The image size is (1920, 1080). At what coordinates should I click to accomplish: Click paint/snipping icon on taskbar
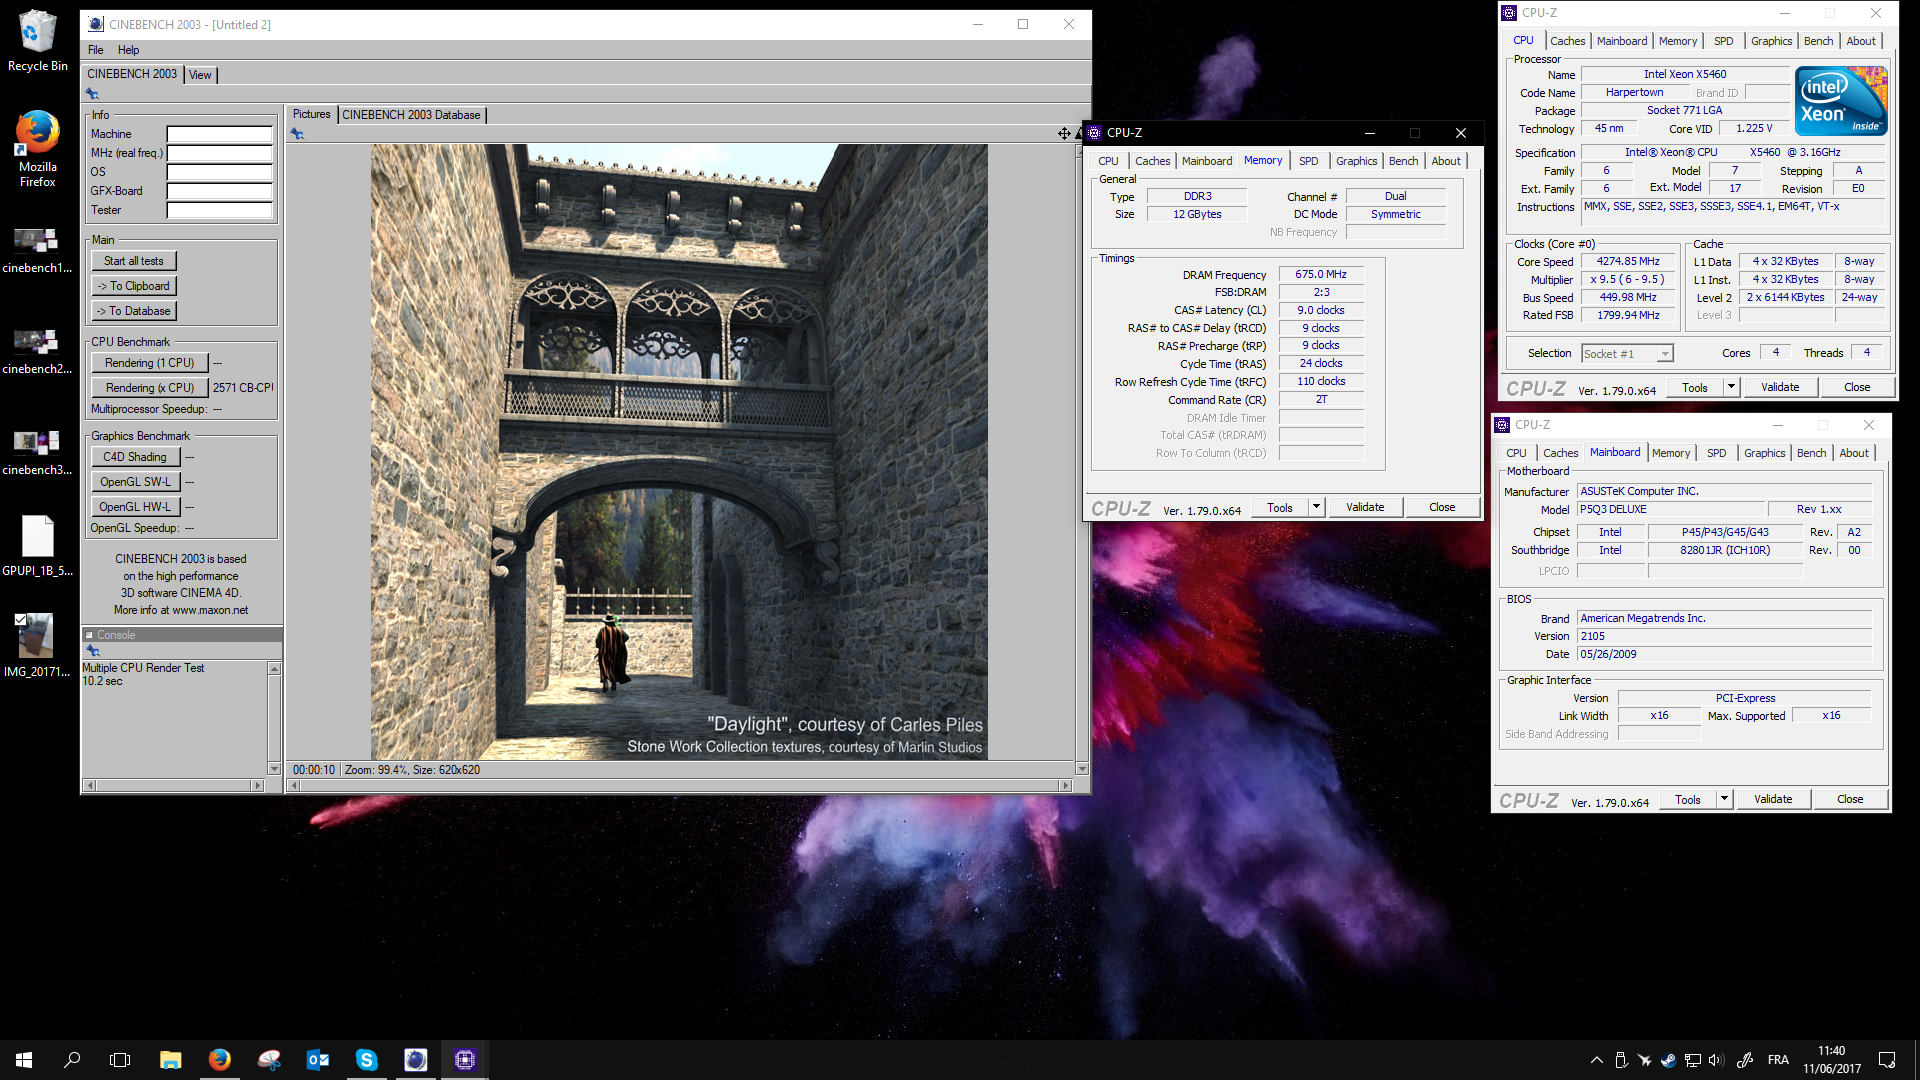(x=269, y=1060)
